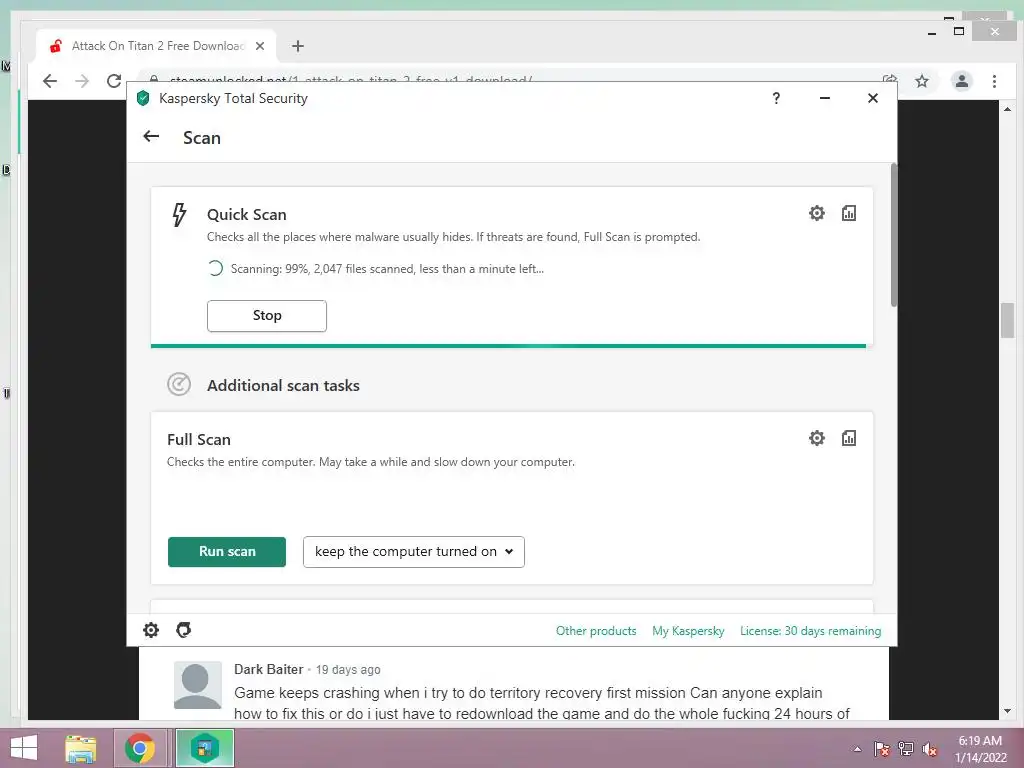Click '19 days ago' comment timestamp
This screenshot has width=1024, height=768.
point(348,669)
